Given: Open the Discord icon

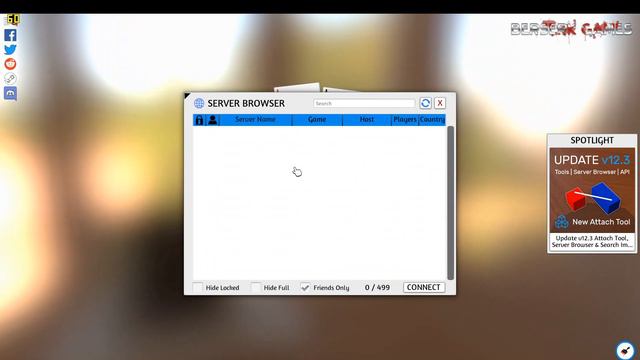Looking at the screenshot, I should point(10,93).
